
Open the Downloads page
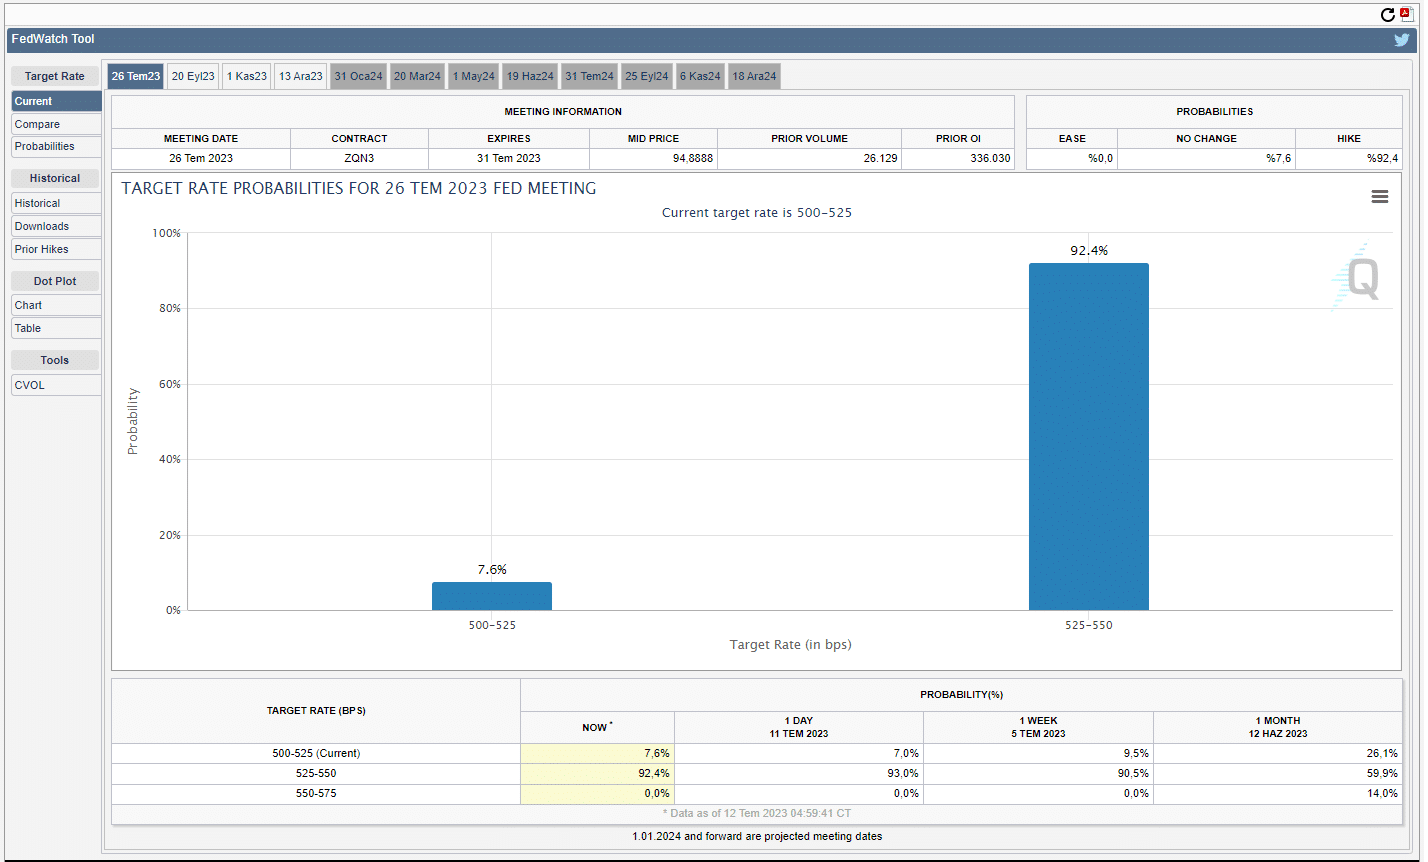(56, 226)
